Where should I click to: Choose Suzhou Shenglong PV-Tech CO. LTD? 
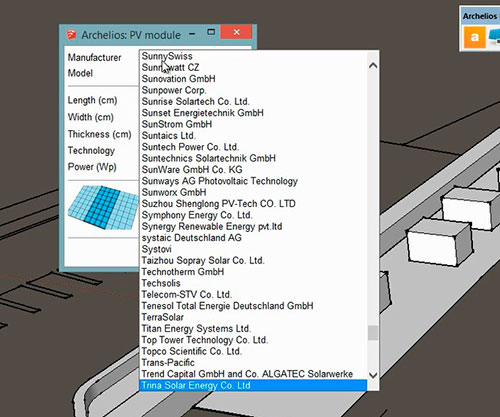[253, 203]
